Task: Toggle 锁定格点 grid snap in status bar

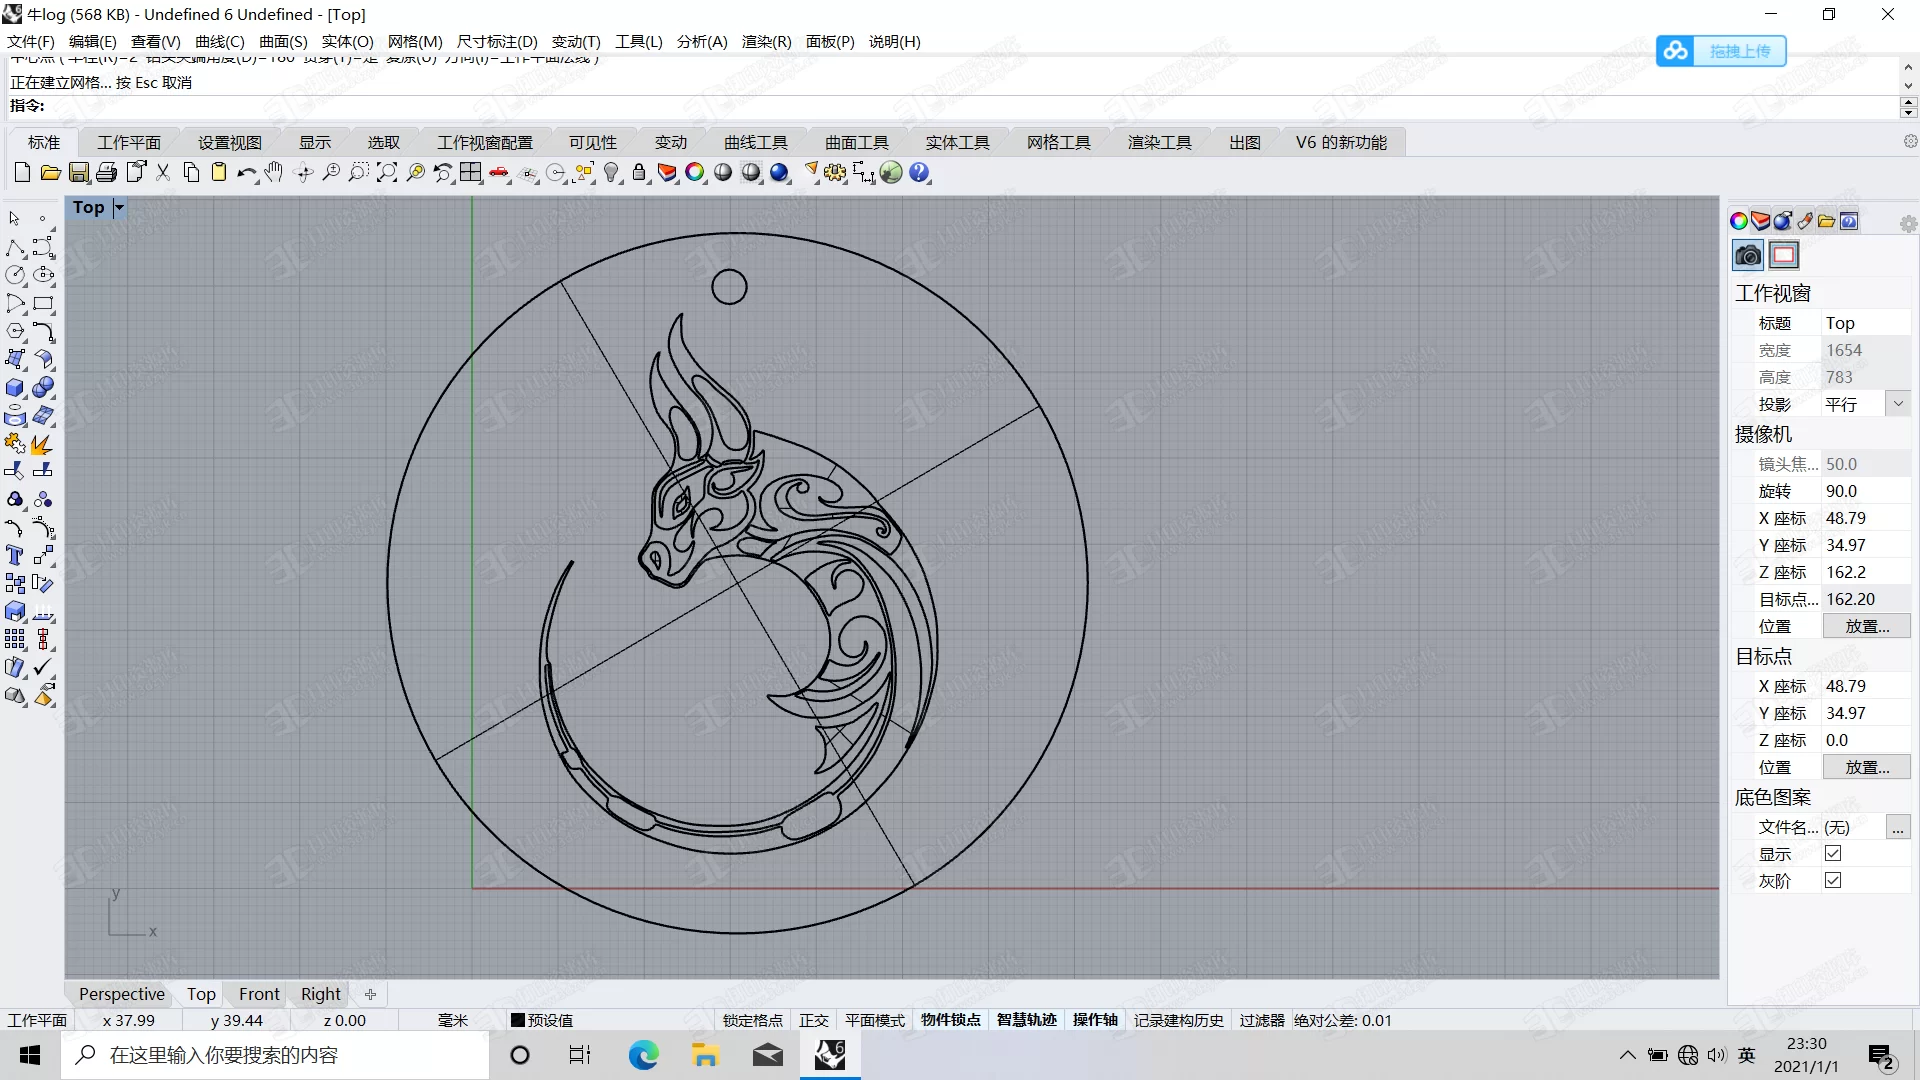Action: coord(752,1020)
